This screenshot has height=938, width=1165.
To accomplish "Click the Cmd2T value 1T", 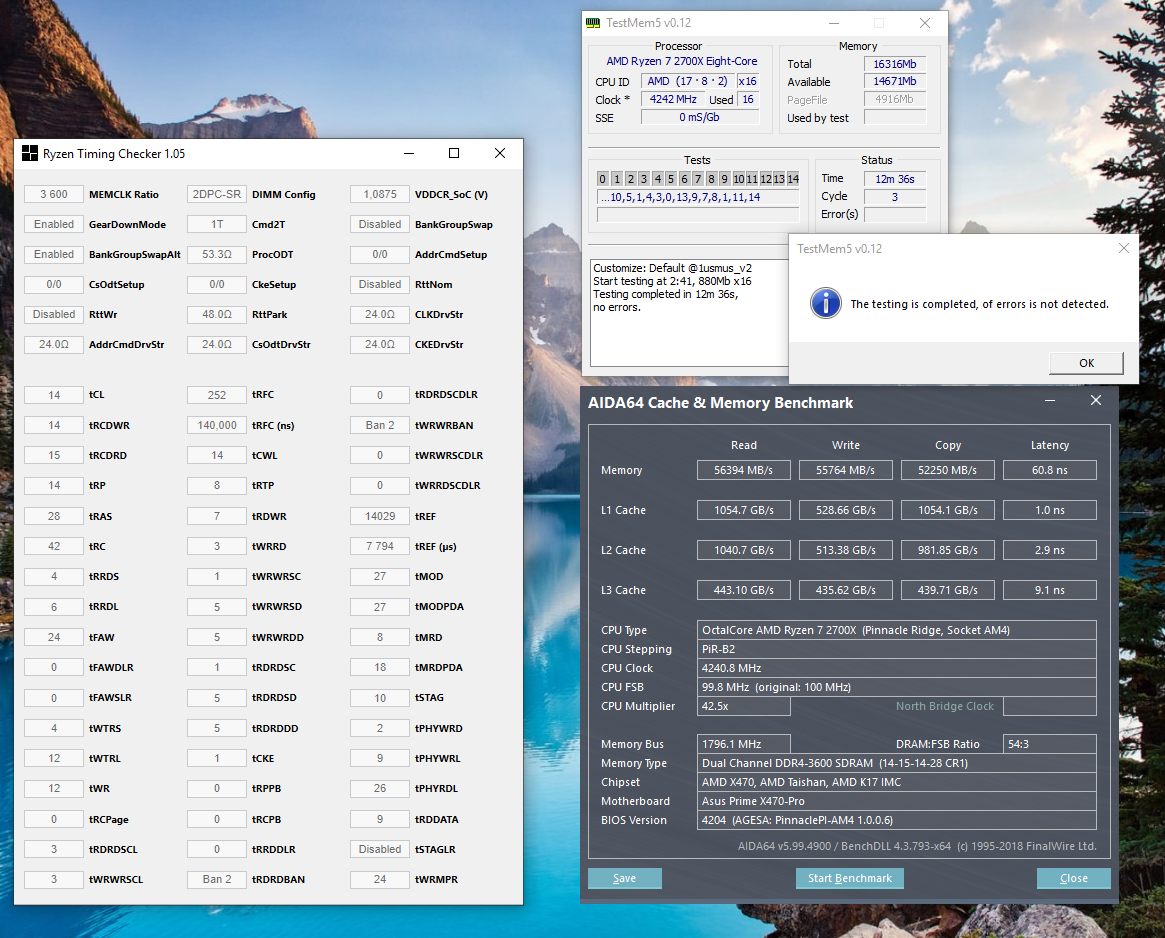I will [217, 224].
